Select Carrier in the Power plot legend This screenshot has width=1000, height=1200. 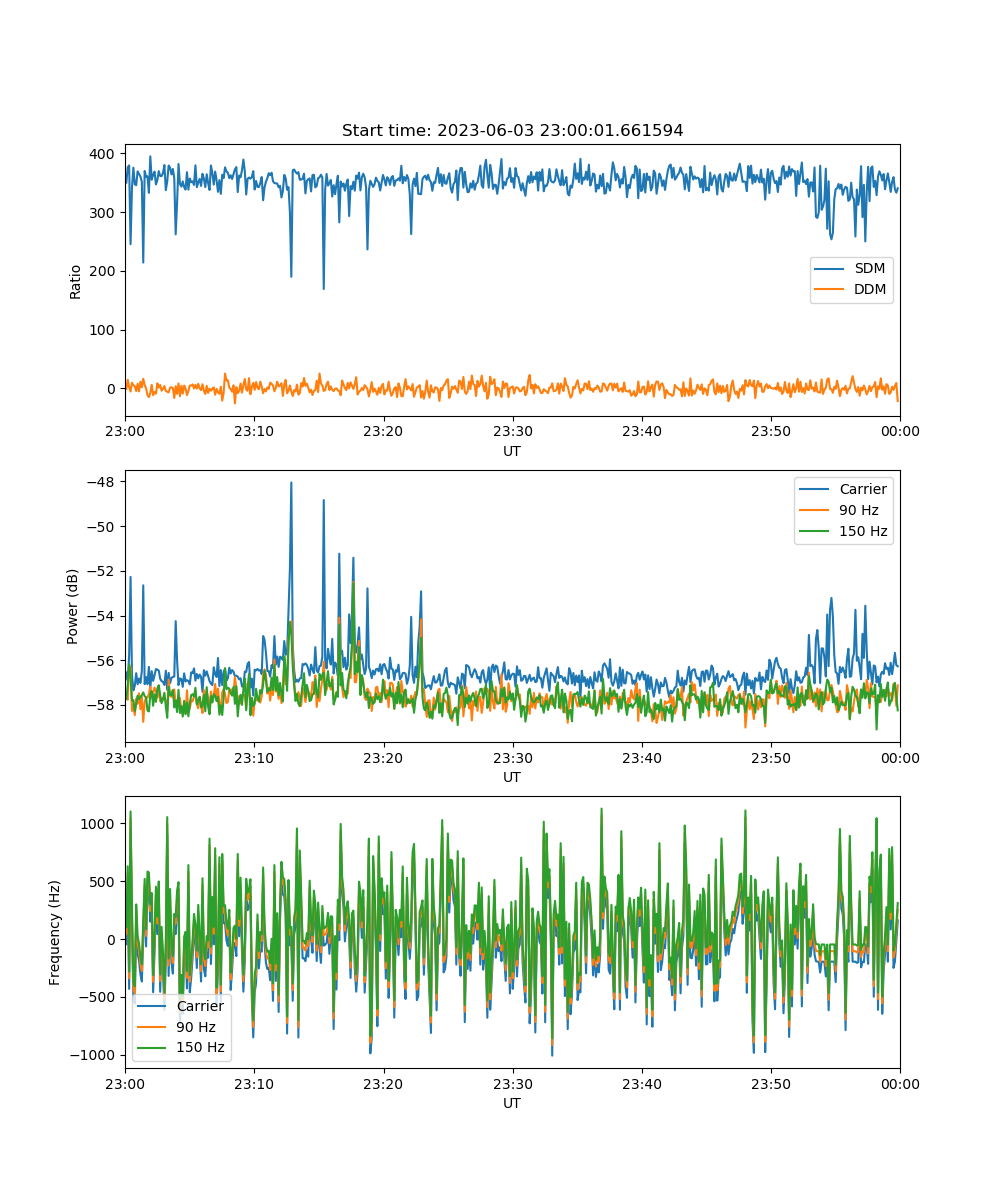[x=844, y=490]
